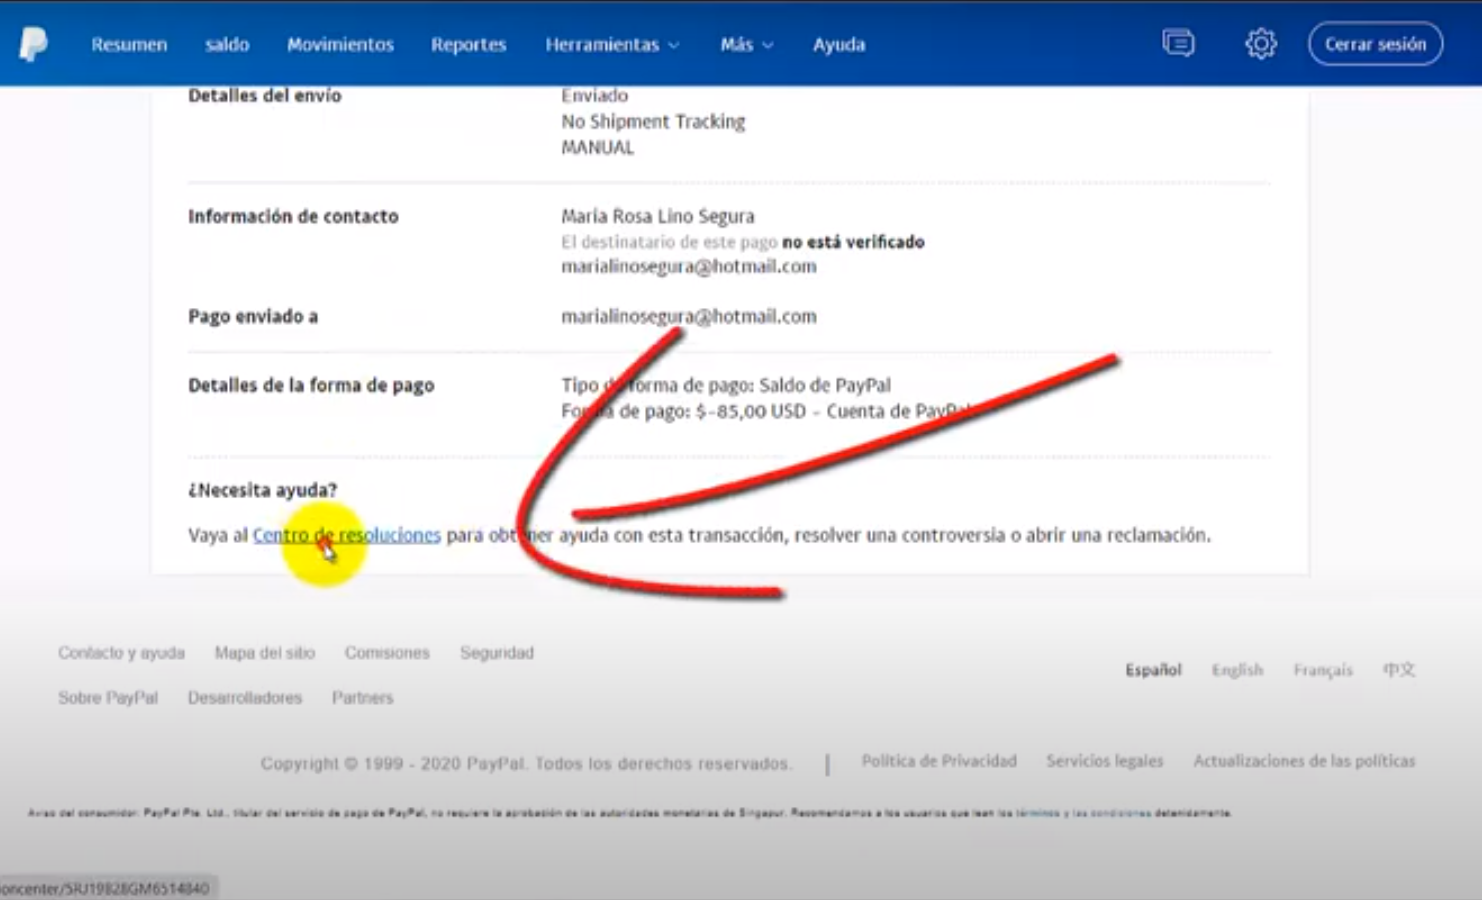Expand the Herramientas dropdown menu
Screen dimensions: 1482x900
612,45
